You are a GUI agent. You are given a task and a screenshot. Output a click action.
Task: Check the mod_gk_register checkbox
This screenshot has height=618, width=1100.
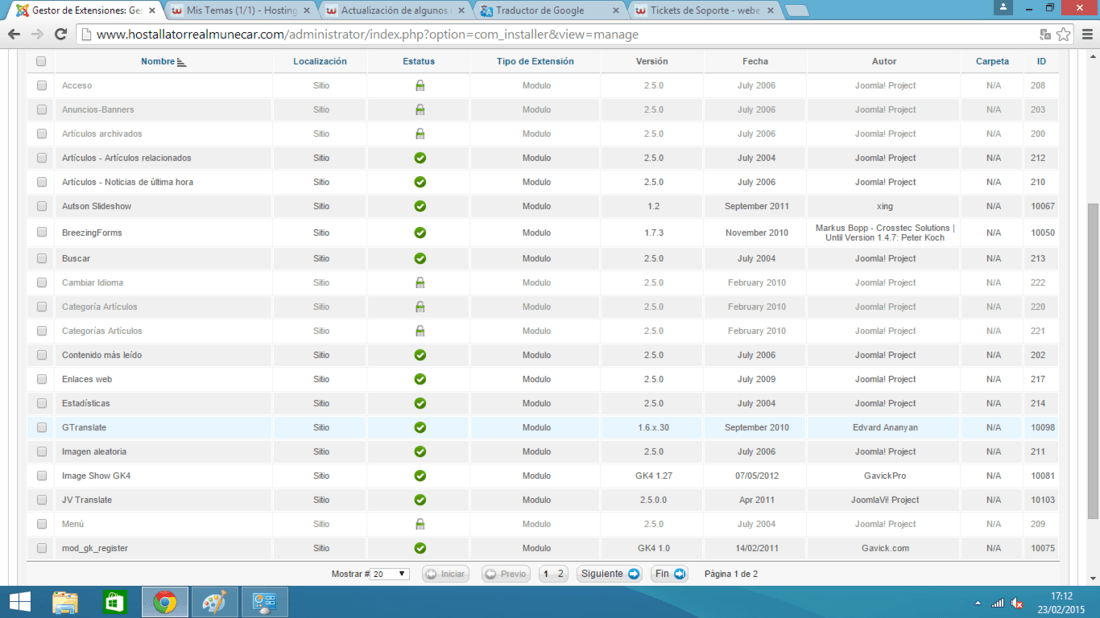tap(41, 548)
